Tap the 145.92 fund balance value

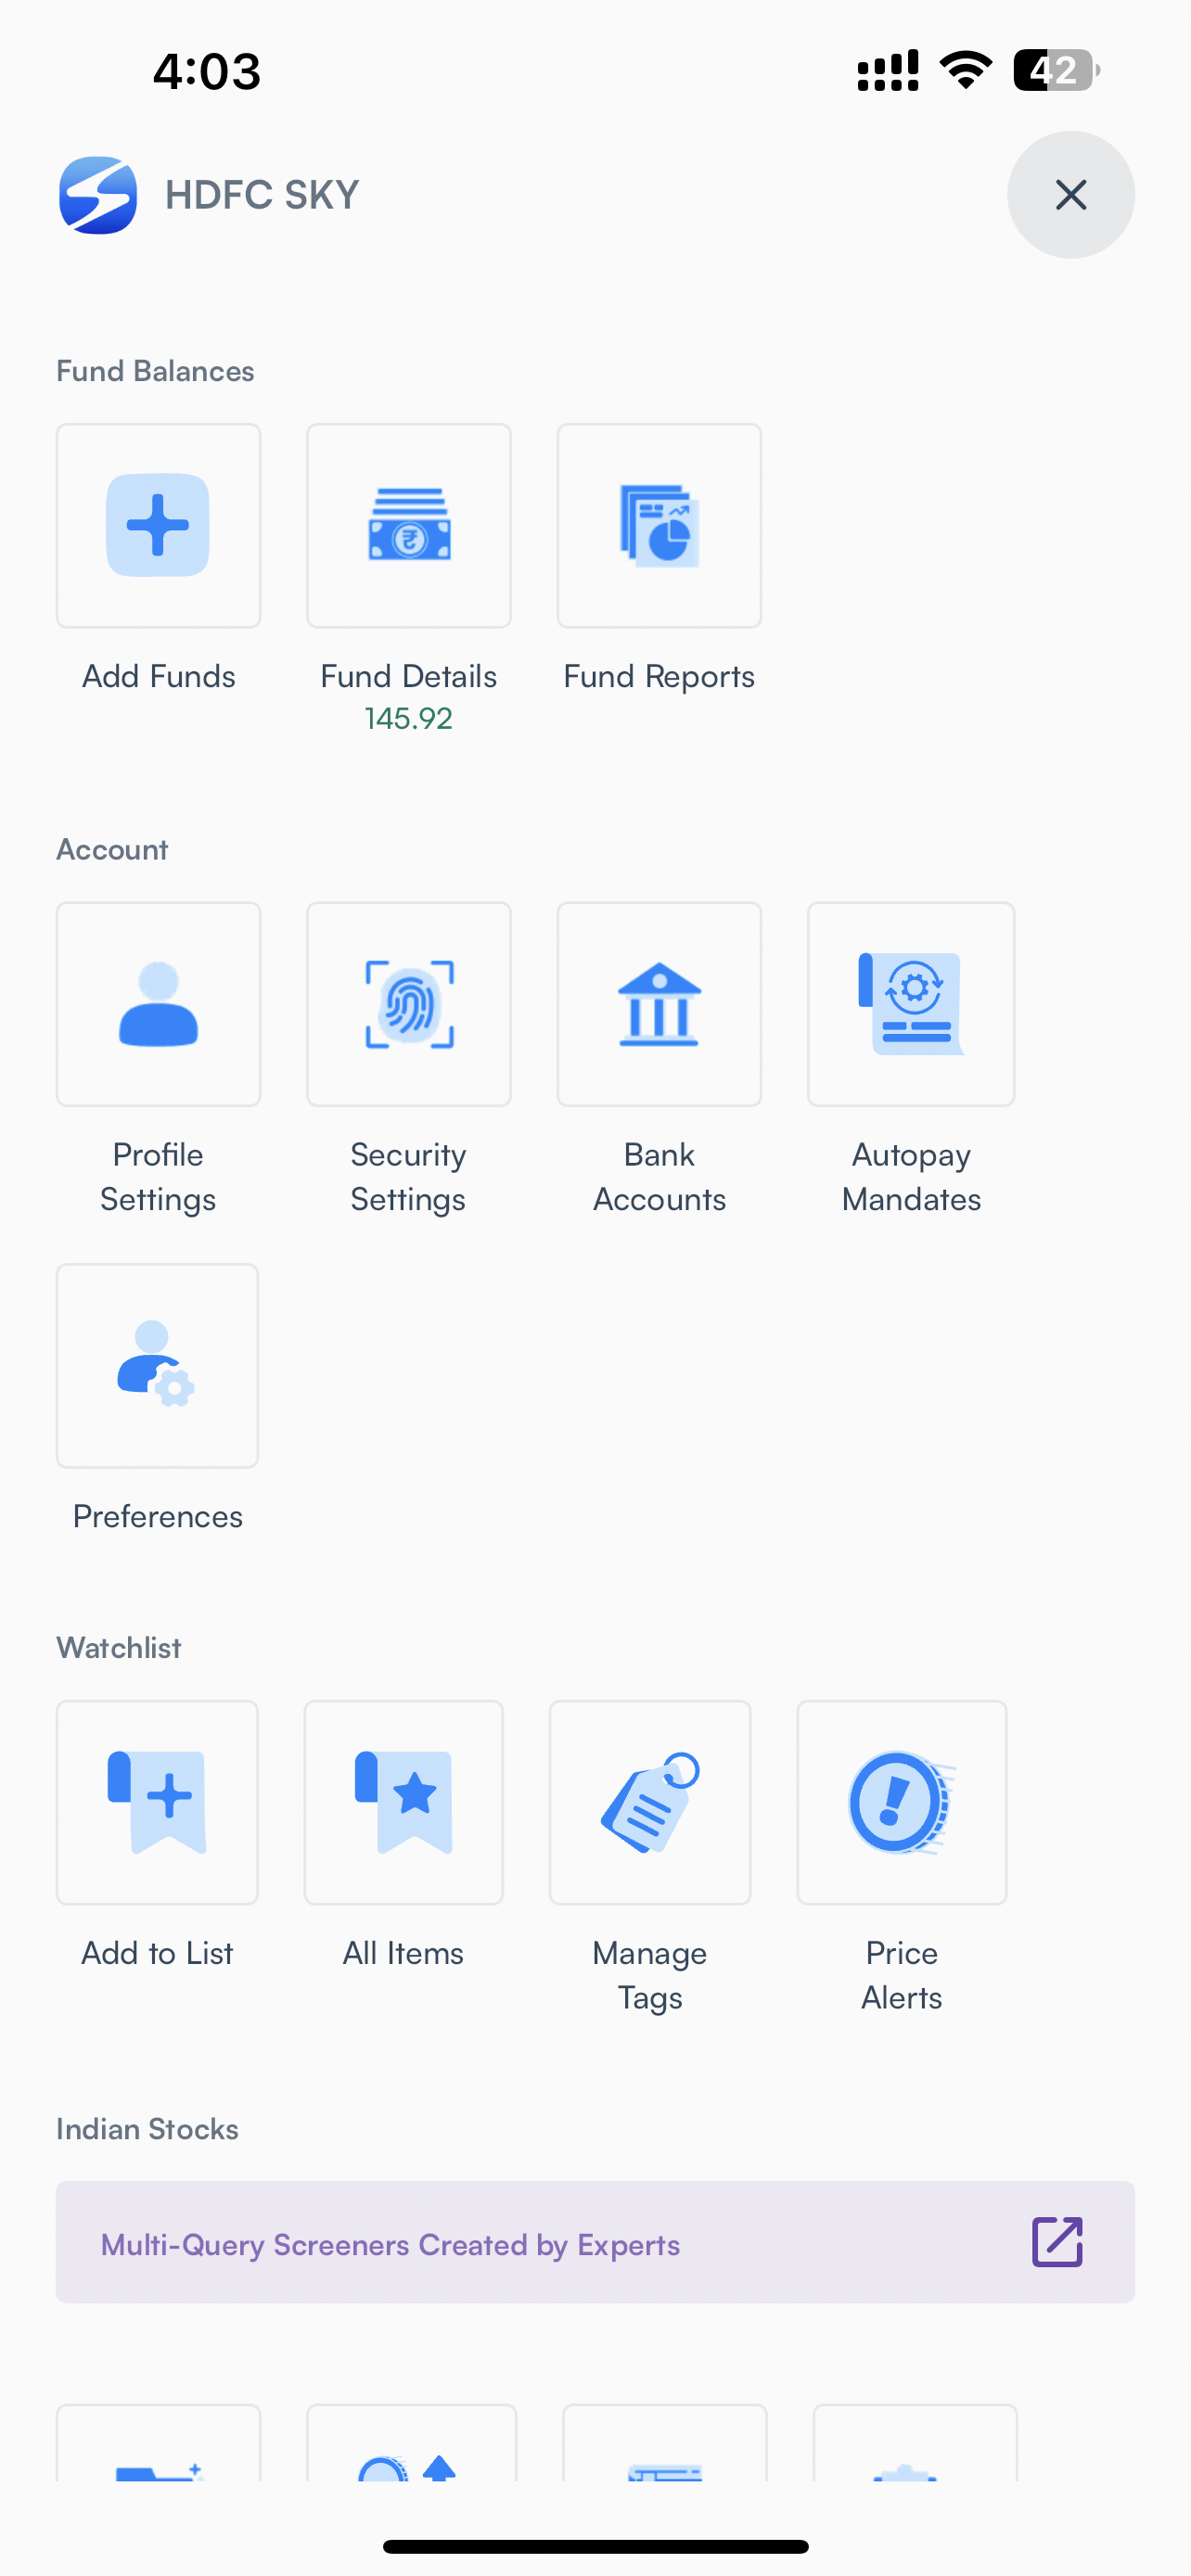click(408, 718)
